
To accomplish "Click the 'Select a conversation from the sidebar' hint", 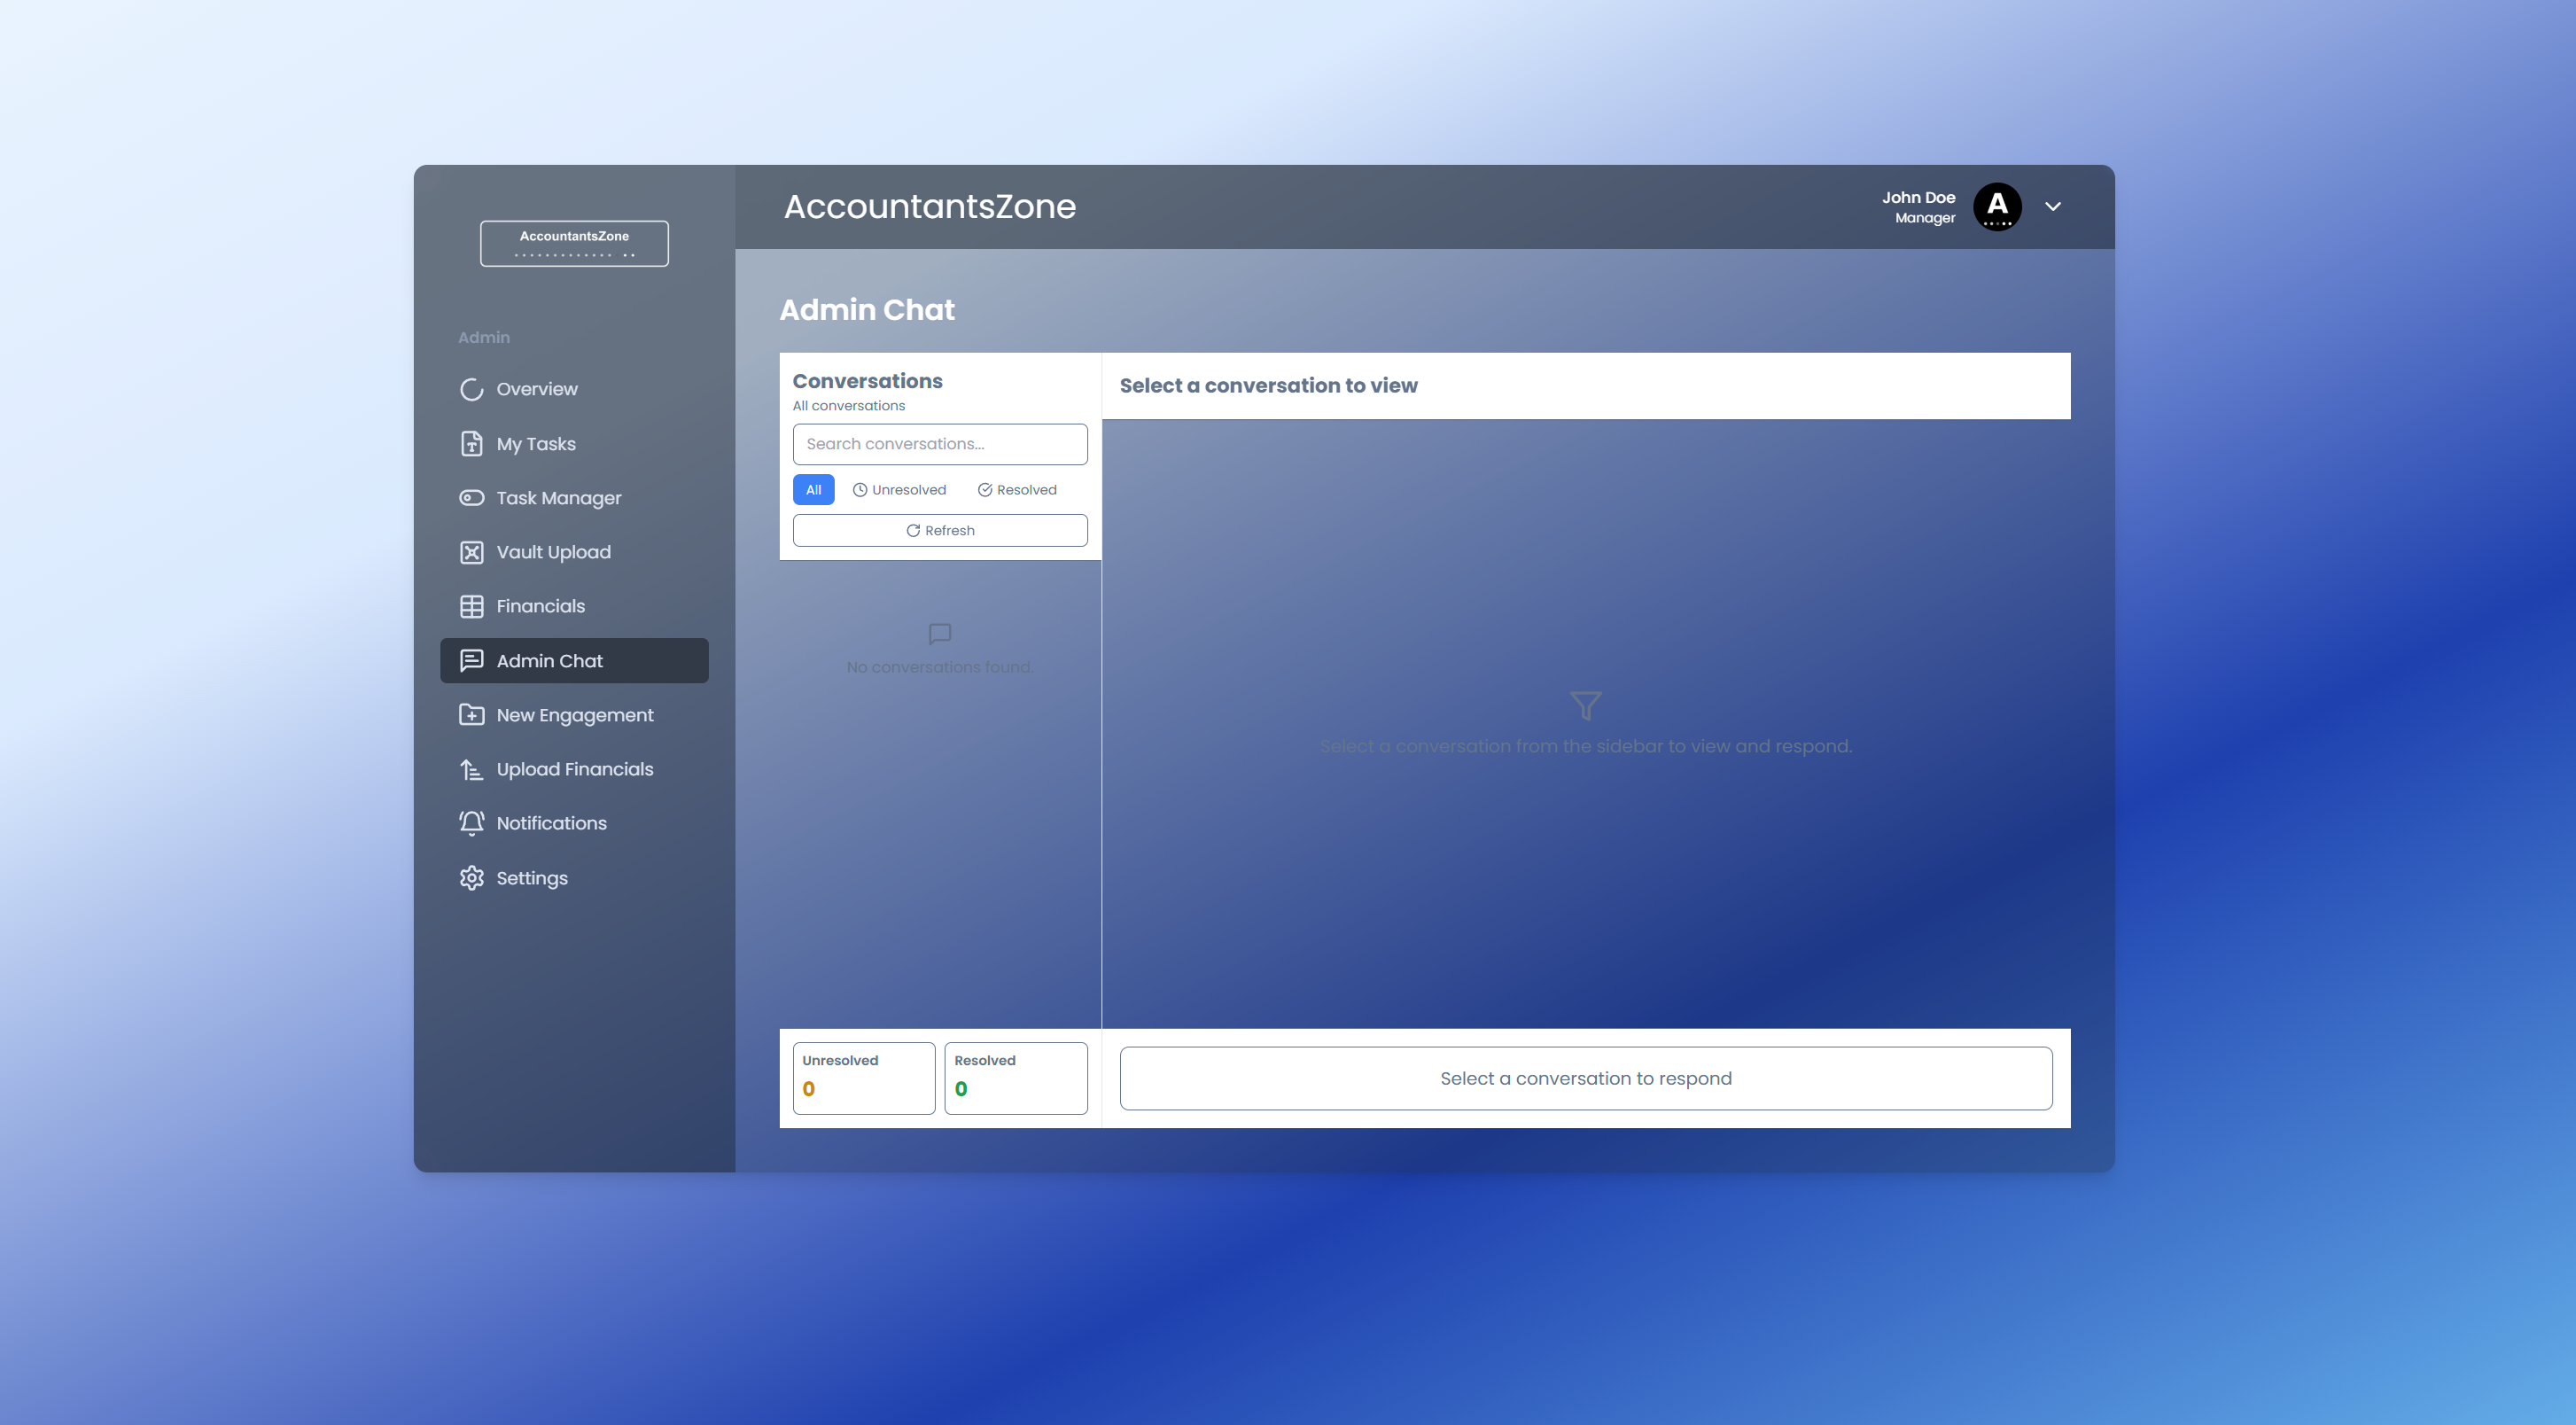I will click(1586, 746).
